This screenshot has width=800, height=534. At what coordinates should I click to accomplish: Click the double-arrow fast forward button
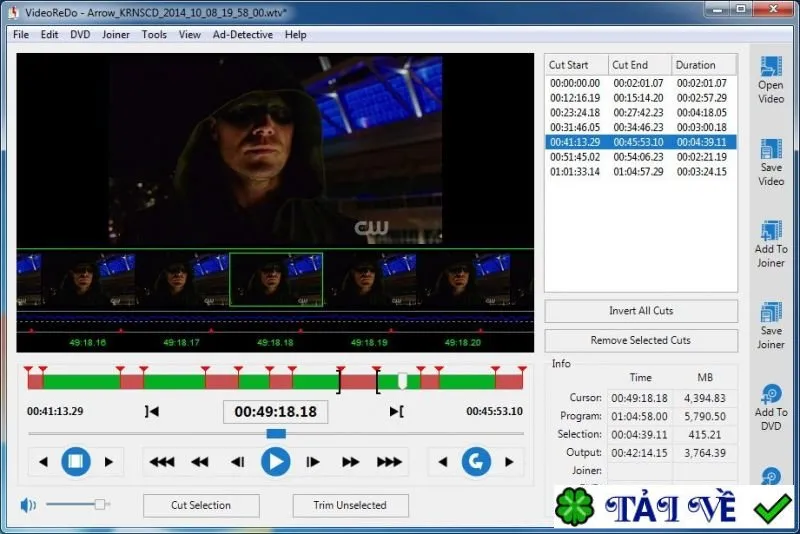(350, 462)
